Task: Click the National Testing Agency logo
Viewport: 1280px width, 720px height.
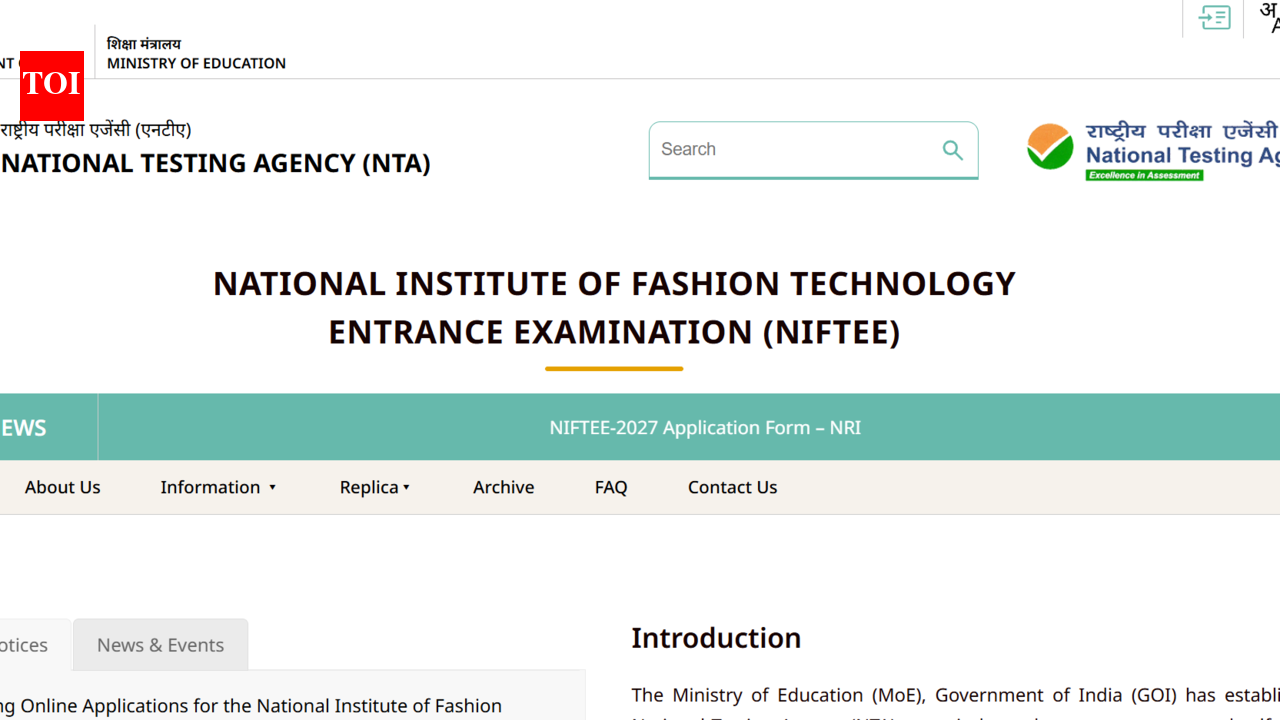Action: 1153,152
